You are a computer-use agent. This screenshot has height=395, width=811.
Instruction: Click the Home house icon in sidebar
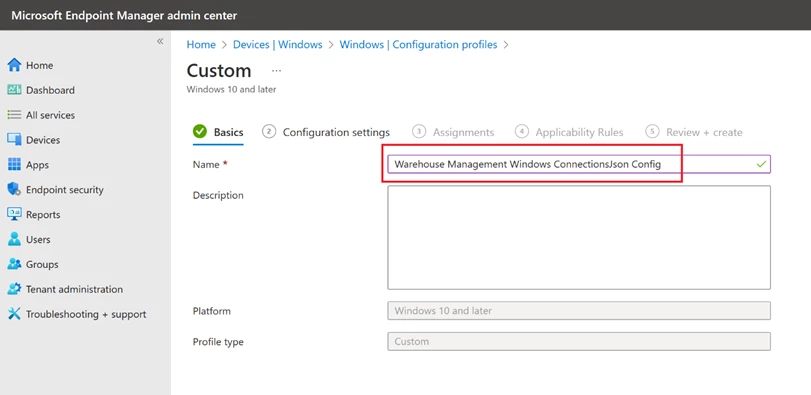point(14,65)
